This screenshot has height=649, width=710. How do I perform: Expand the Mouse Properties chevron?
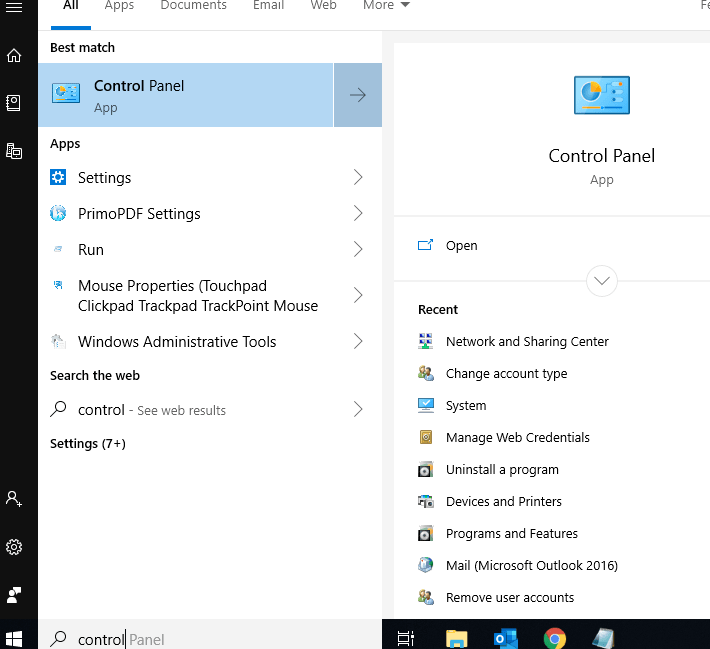pyautogui.click(x=358, y=295)
